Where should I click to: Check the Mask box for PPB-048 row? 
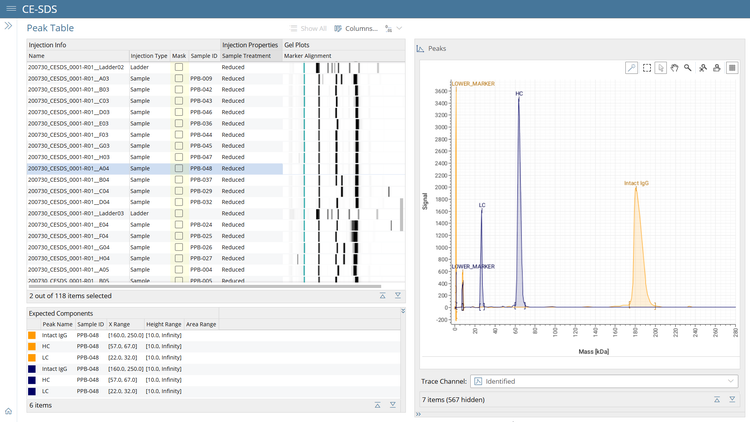178,169
